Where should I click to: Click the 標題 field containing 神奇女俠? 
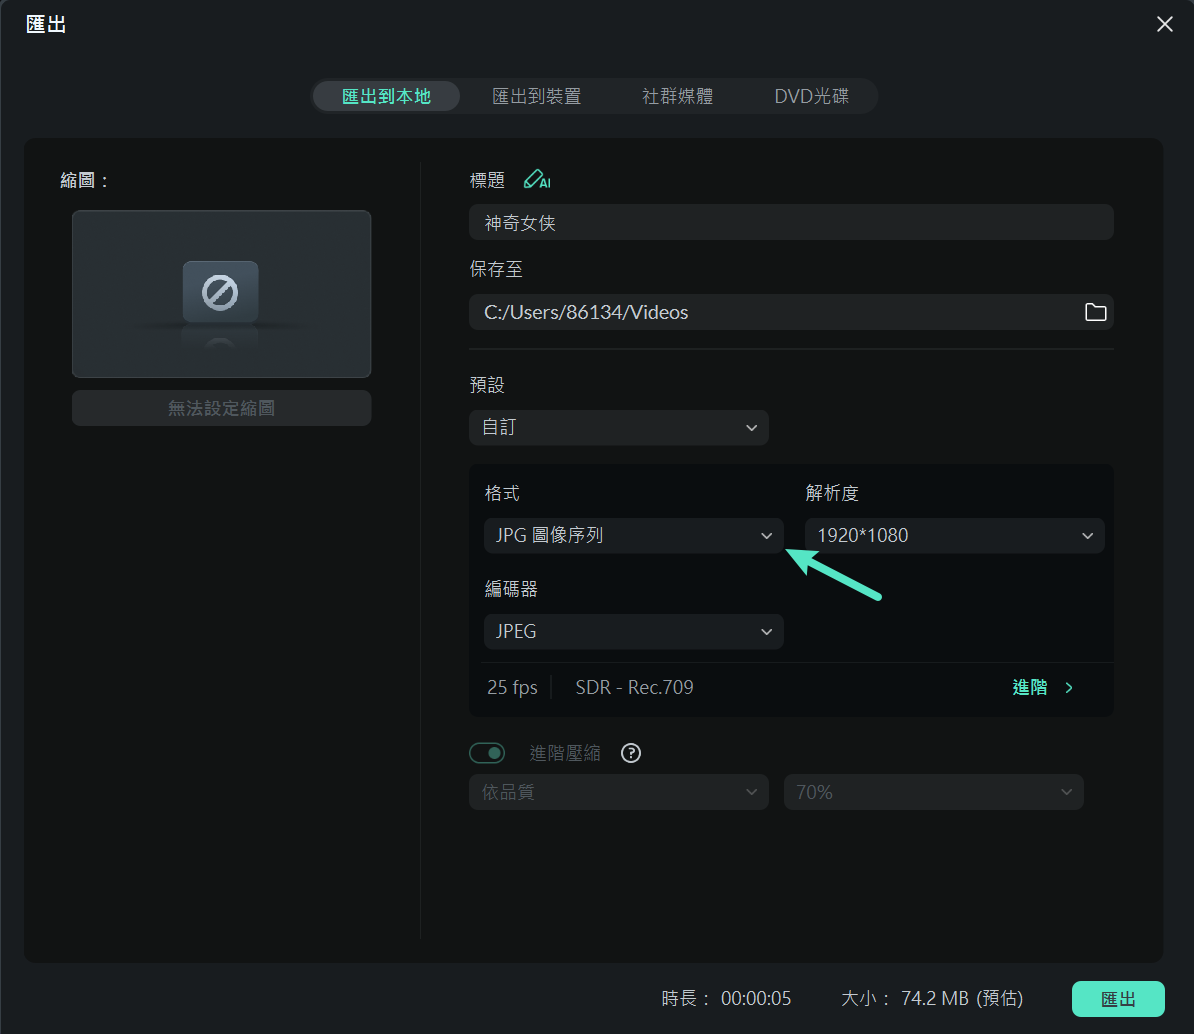point(791,222)
